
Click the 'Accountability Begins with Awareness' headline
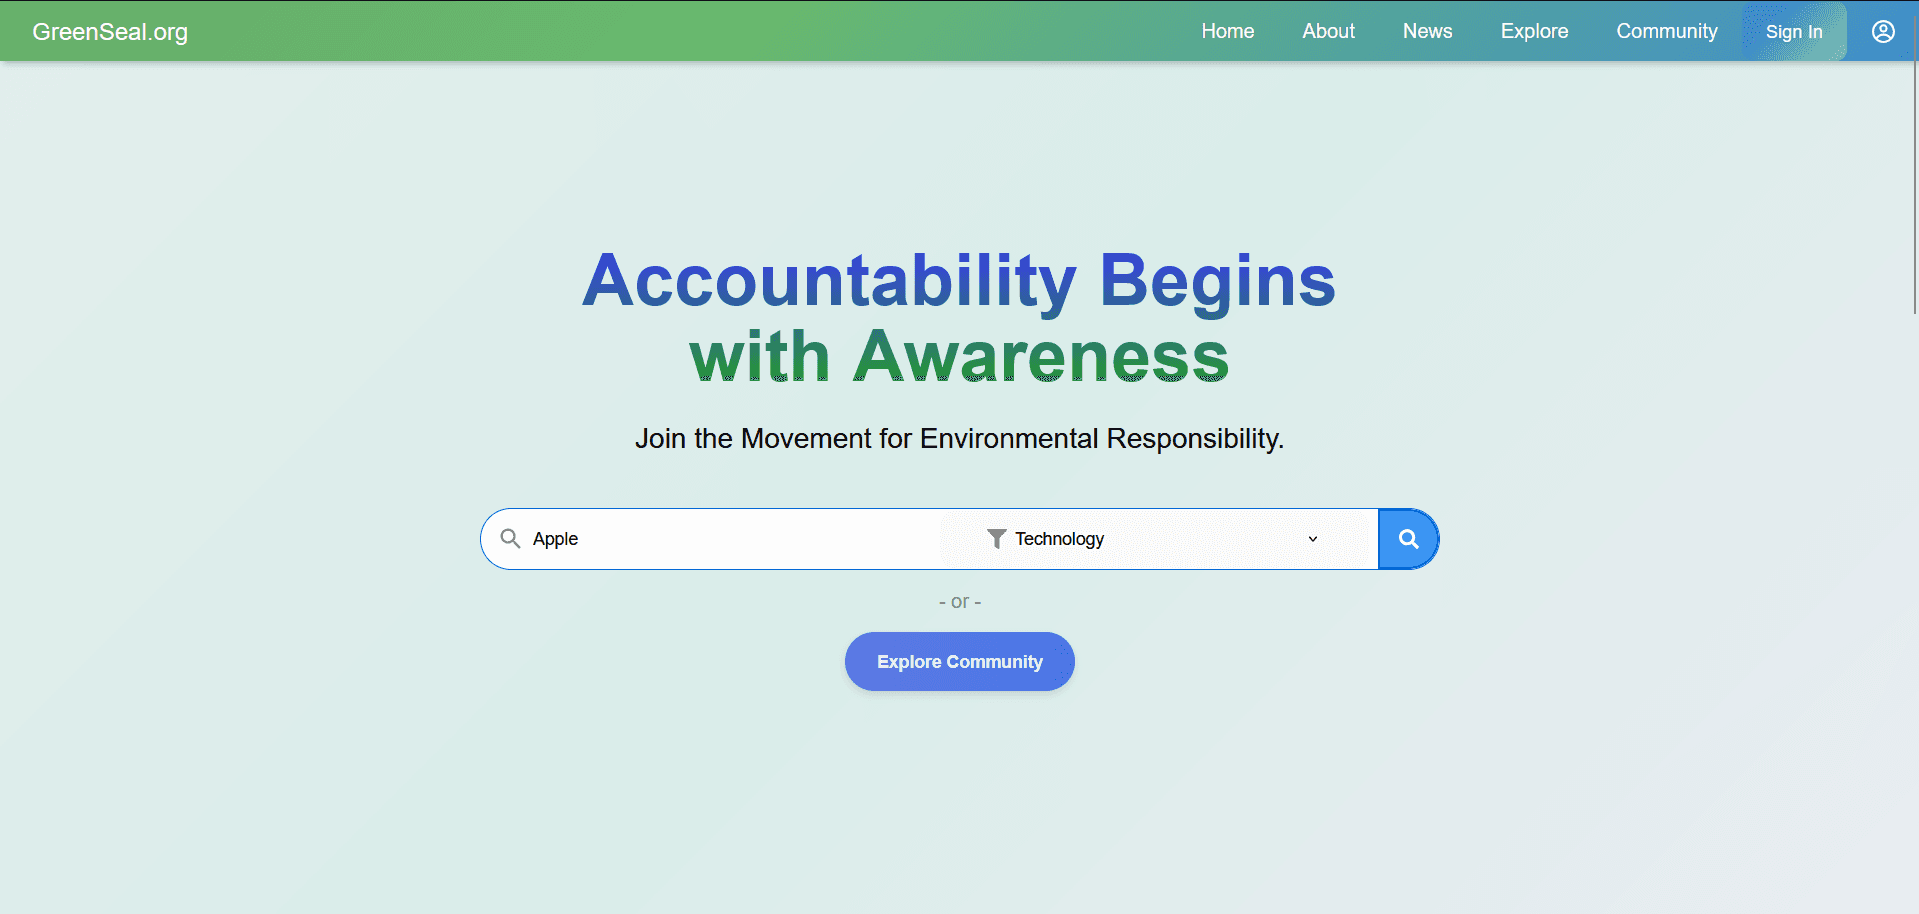[x=959, y=318]
